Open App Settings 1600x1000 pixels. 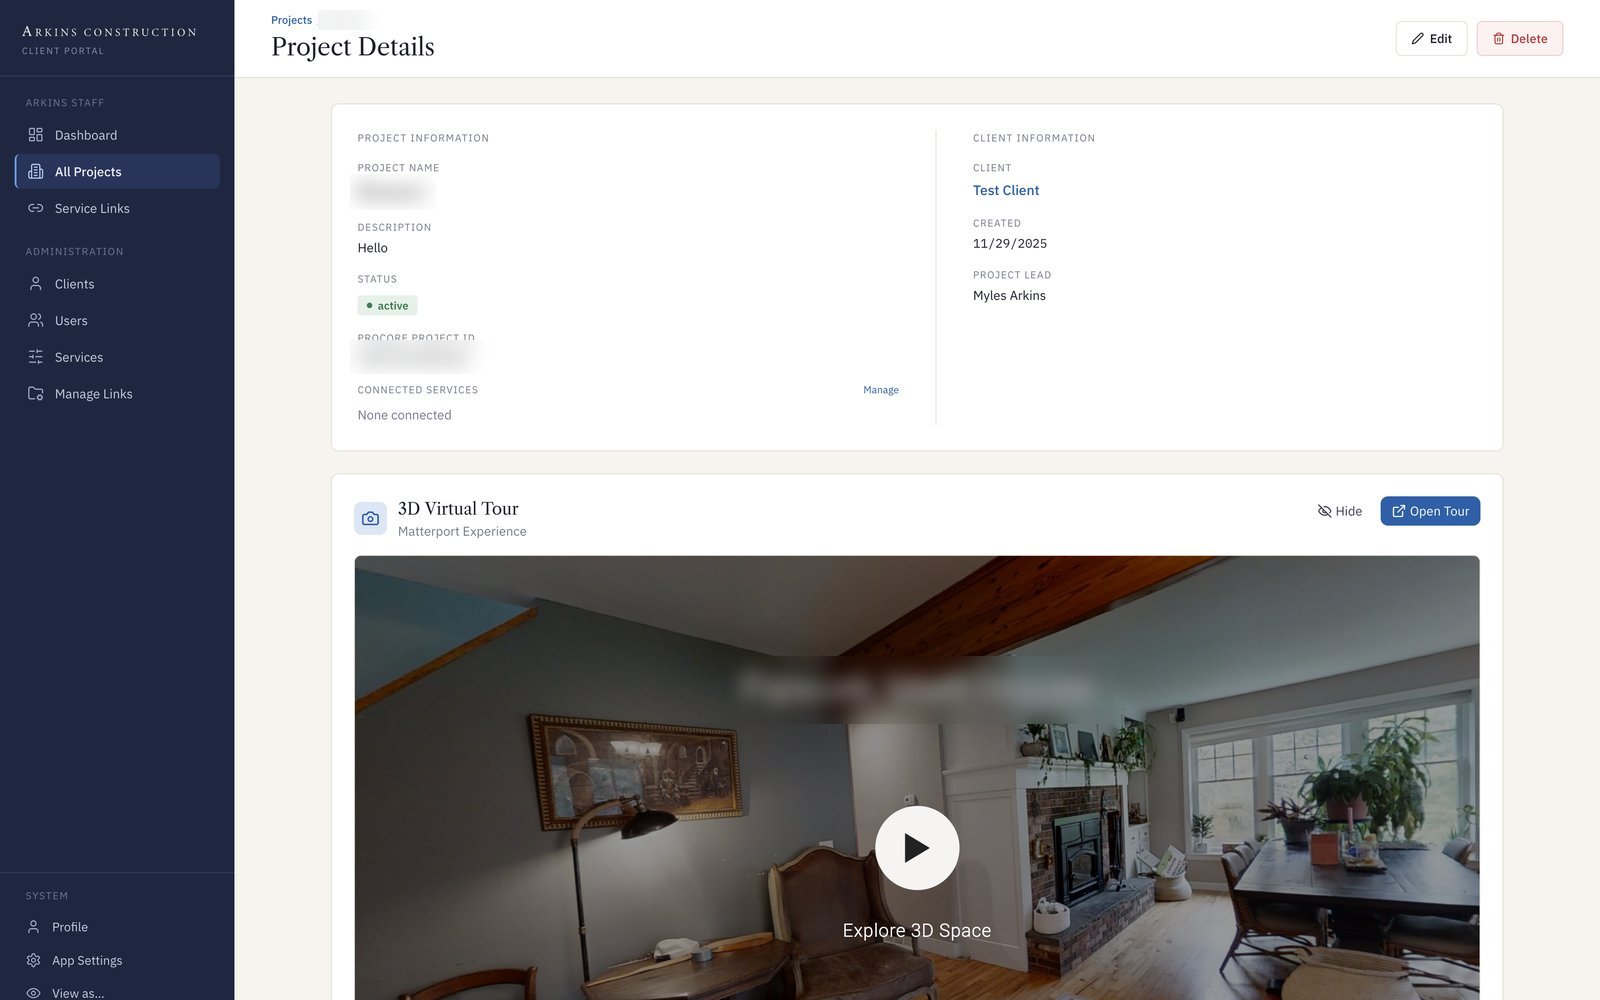(117, 960)
